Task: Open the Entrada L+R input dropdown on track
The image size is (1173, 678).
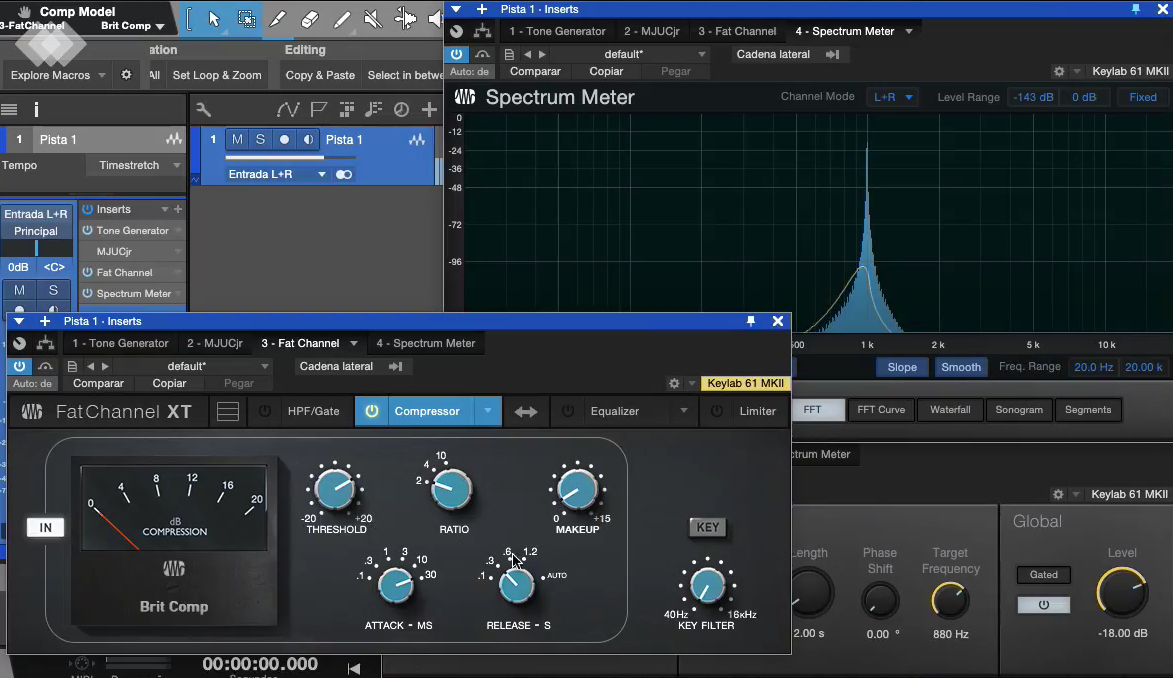Action: [x=278, y=174]
